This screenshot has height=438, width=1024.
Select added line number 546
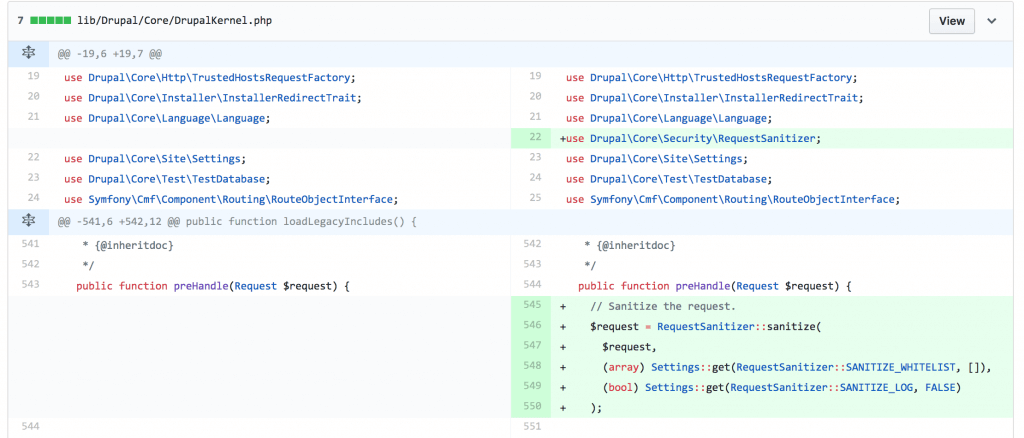531,326
